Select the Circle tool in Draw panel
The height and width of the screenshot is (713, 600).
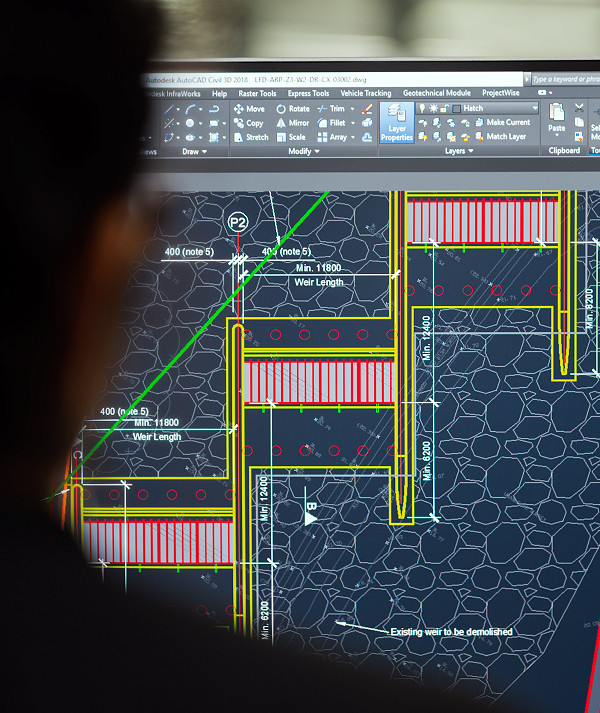pyautogui.click(x=190, y=123)
